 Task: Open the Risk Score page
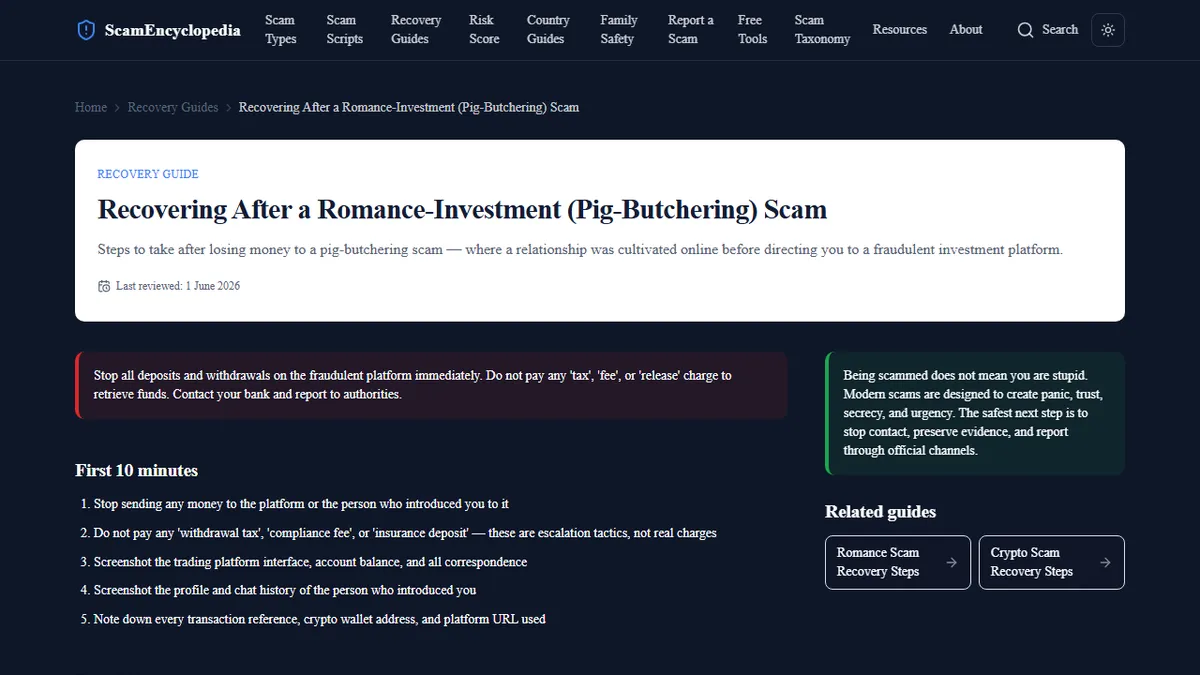[484, 30]
